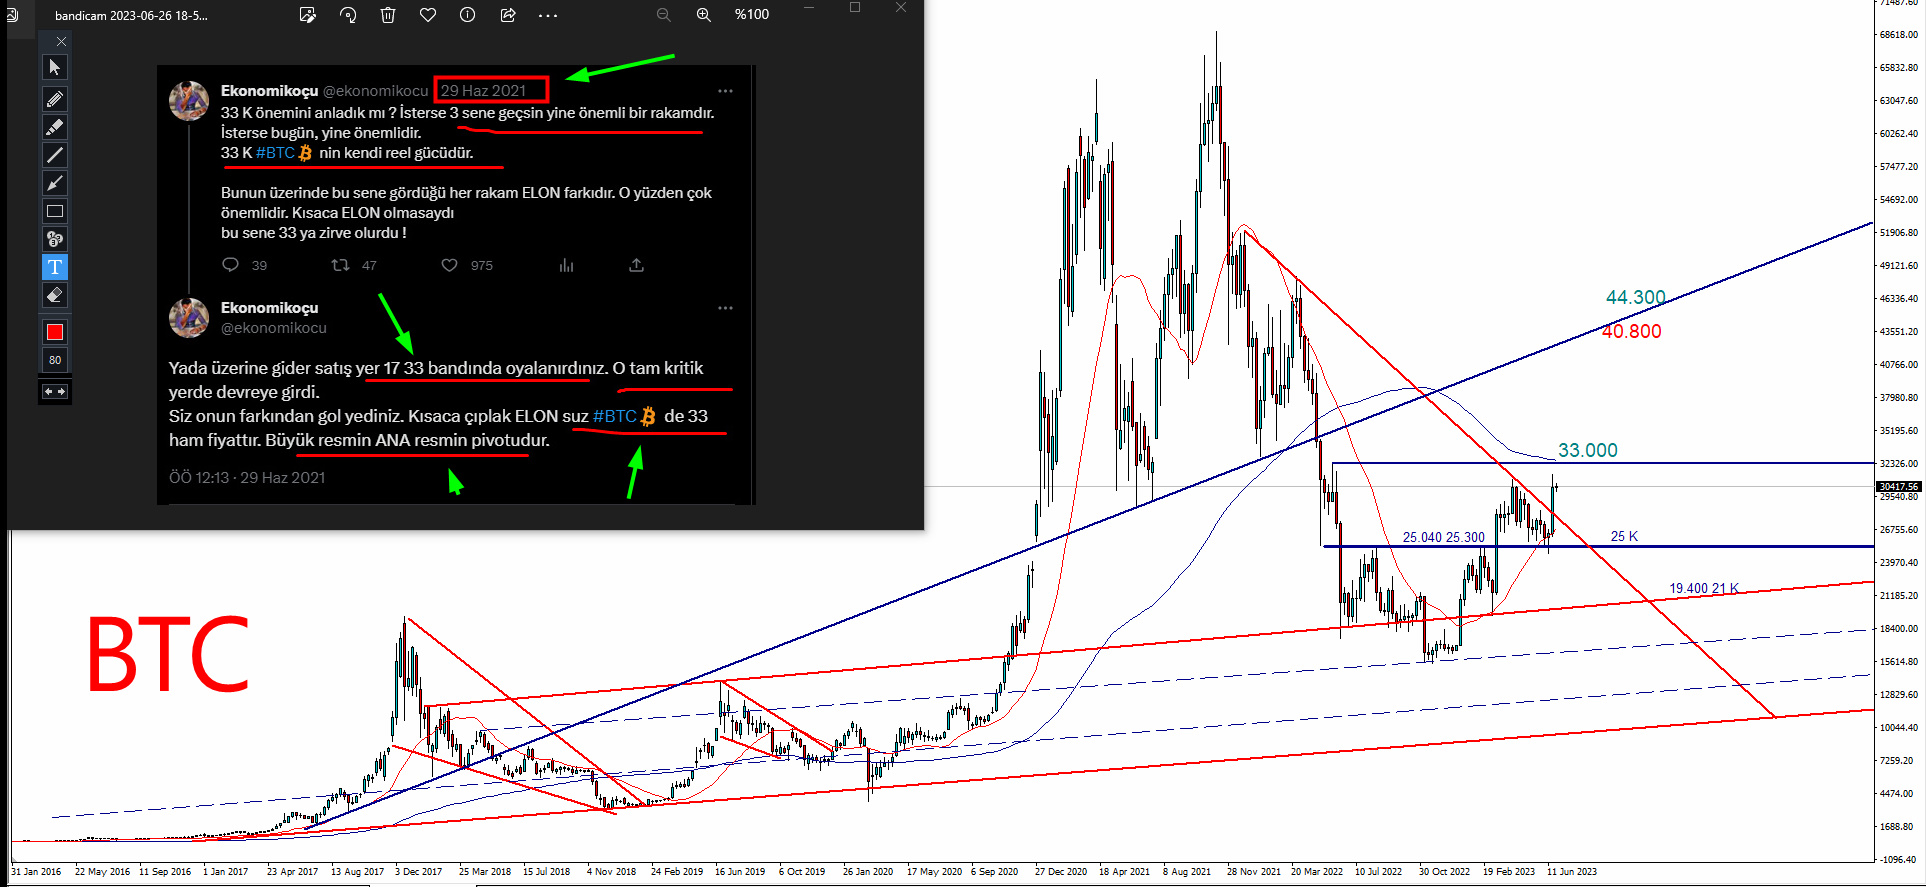Click the reply icon with 39 count
The height and width of the screenshot is (887, 1926).
click(231, 265)
